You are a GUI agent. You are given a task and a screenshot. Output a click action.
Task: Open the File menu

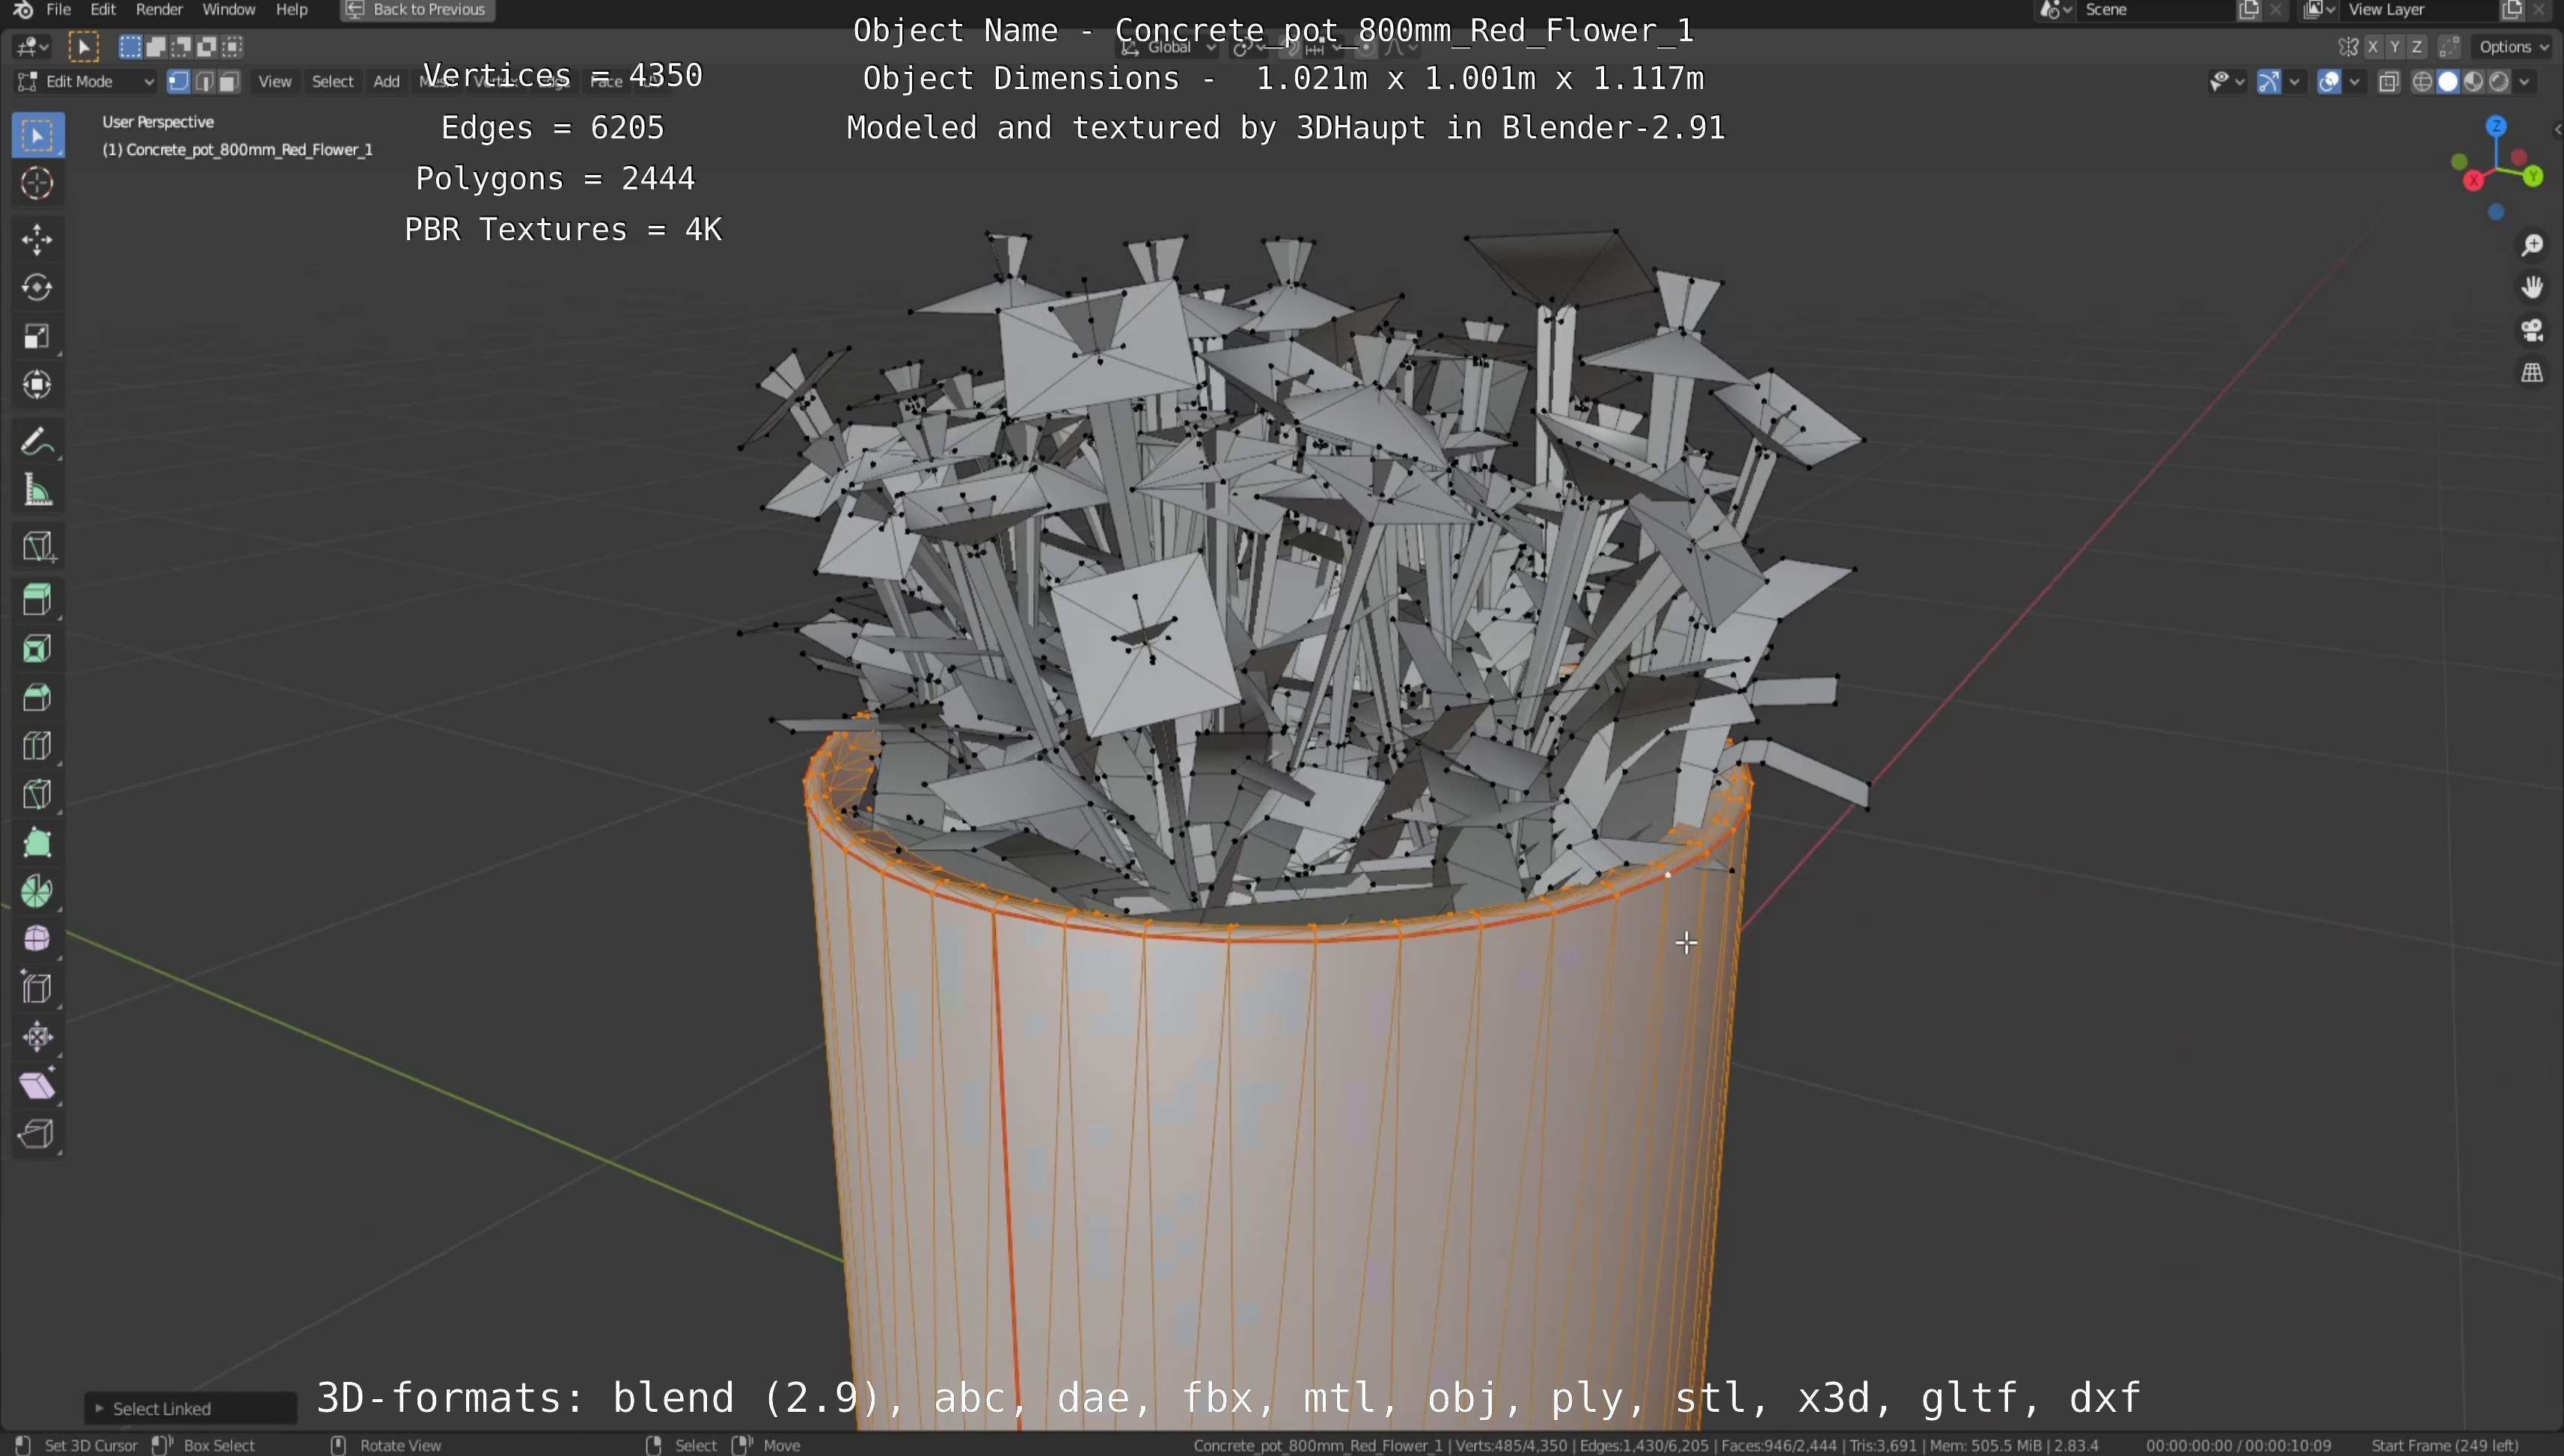(59, 10)
